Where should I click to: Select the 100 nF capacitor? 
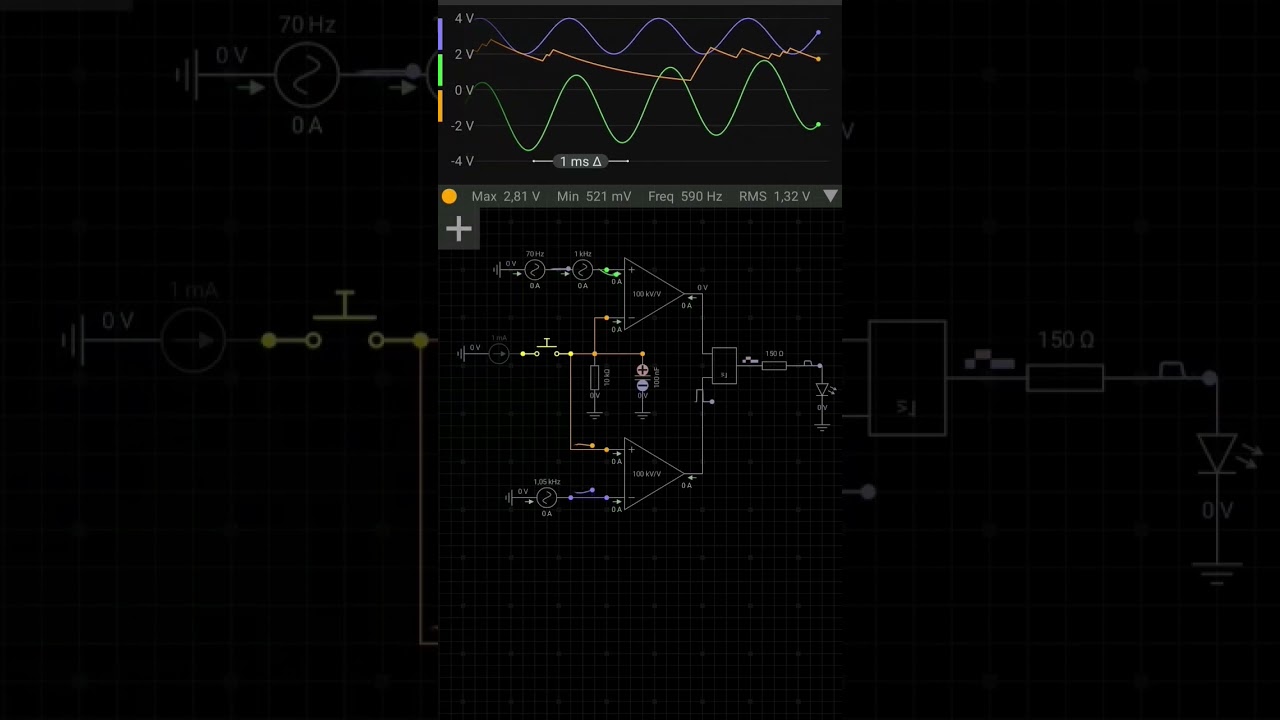click(643, 377)
